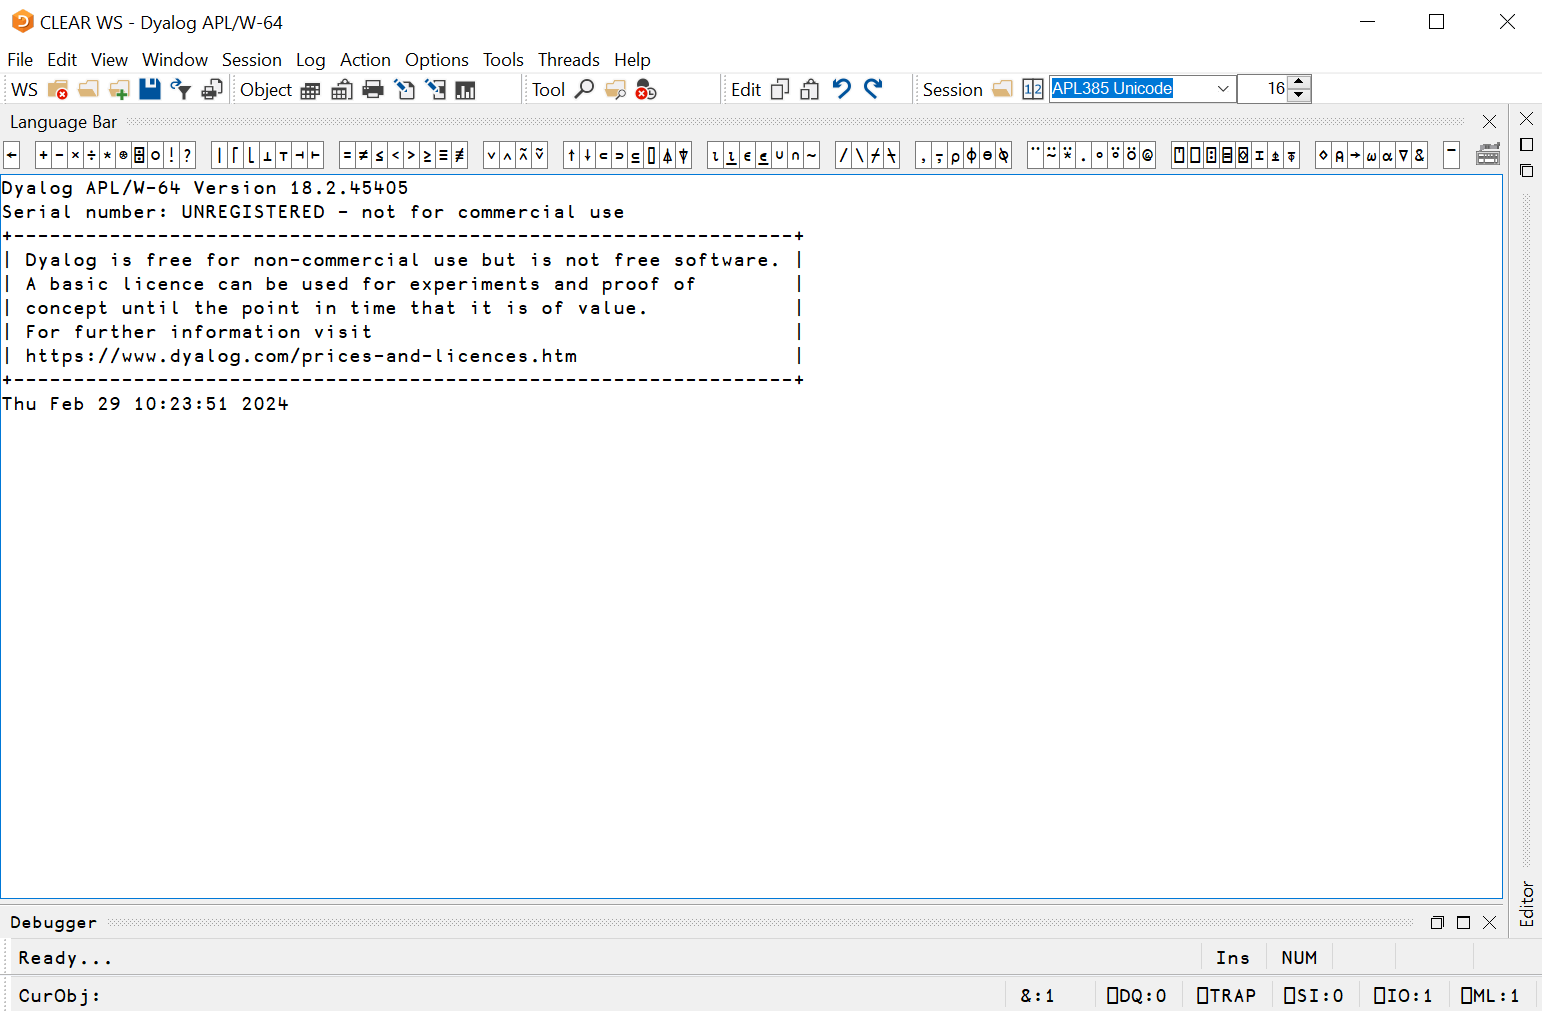Image resolution: width=1542 pixels, height=1011 pixels.
Task: Click the Edit toolbar paste clipboard icon
Action: click(x=810, y=90)
